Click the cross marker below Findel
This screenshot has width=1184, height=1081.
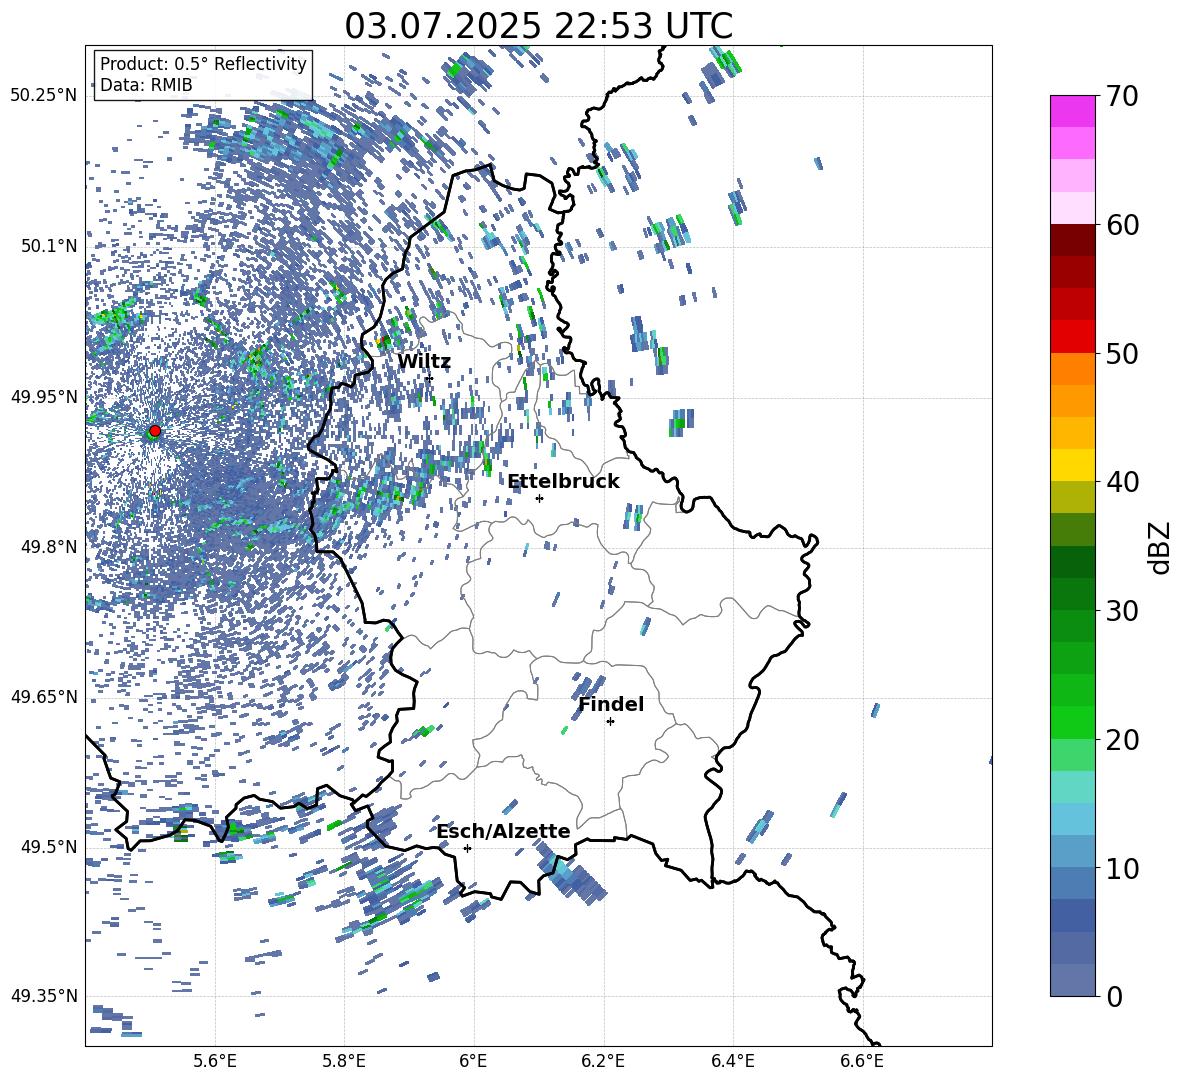pos(610,722)
